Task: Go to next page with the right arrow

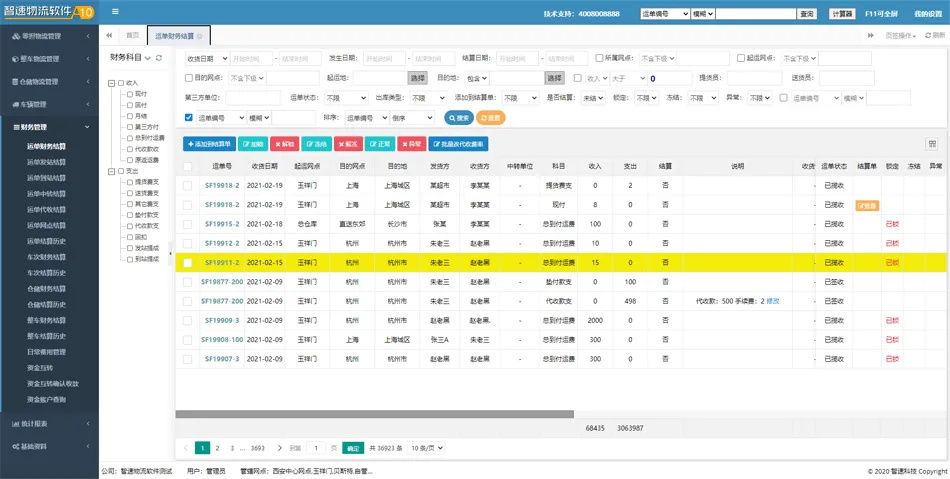Action: [x=279, y=448]
